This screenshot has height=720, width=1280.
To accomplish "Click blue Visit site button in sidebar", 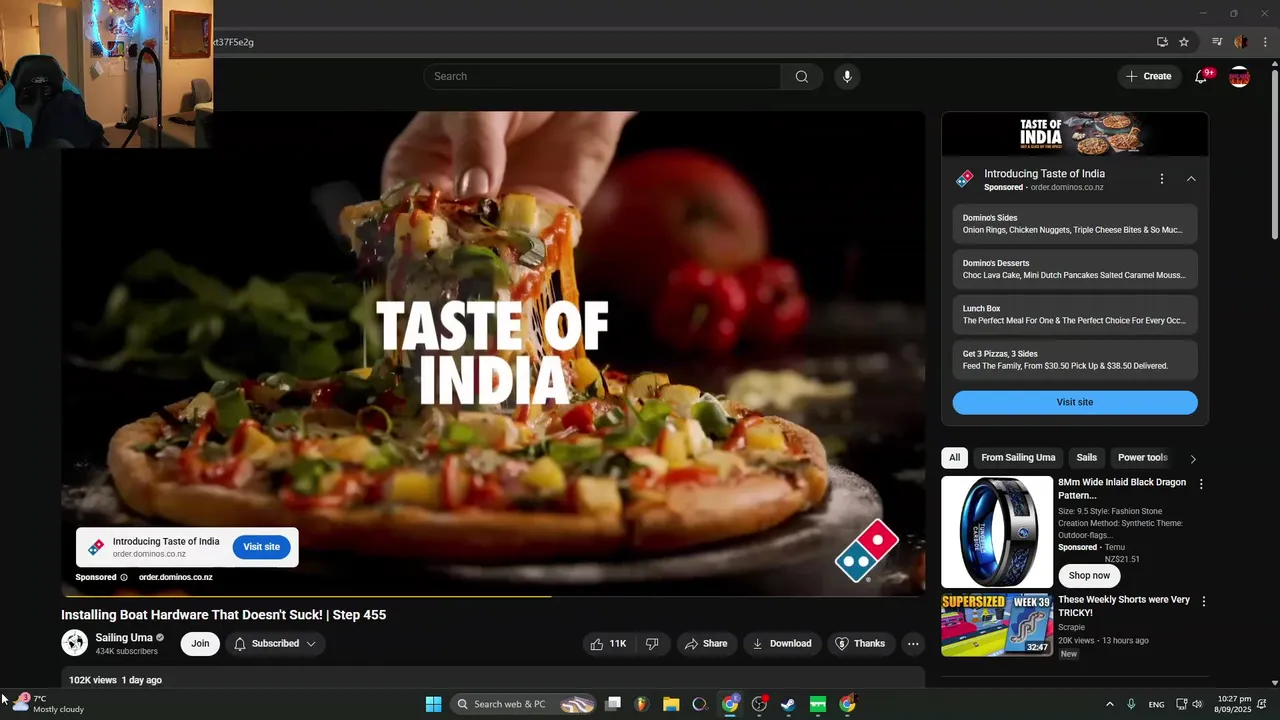I will 1075,402.
